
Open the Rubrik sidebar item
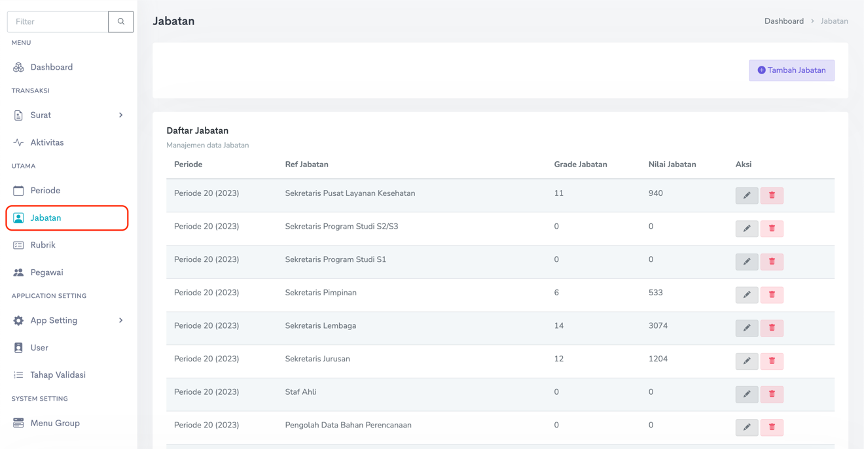point(43,244)
